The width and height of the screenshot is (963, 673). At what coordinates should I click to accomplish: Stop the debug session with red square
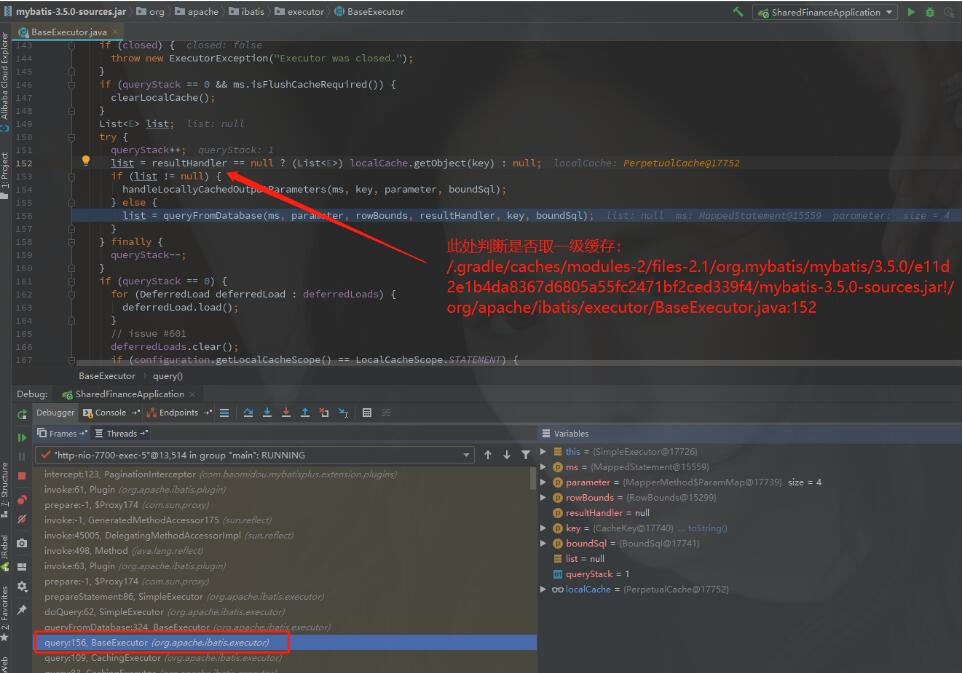pyautogui.click(x=22, y=476)
